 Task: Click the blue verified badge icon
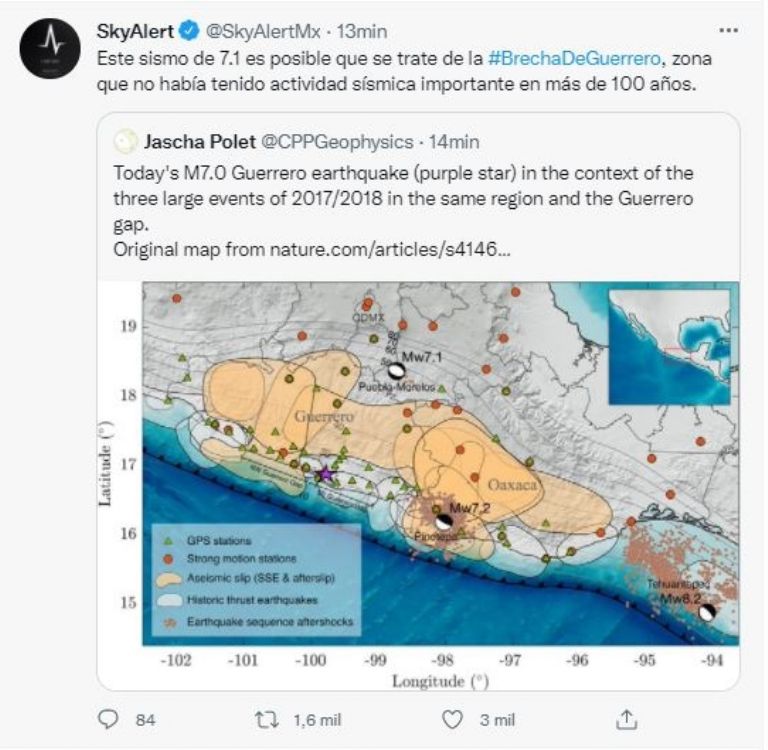(x=189, y=31)
